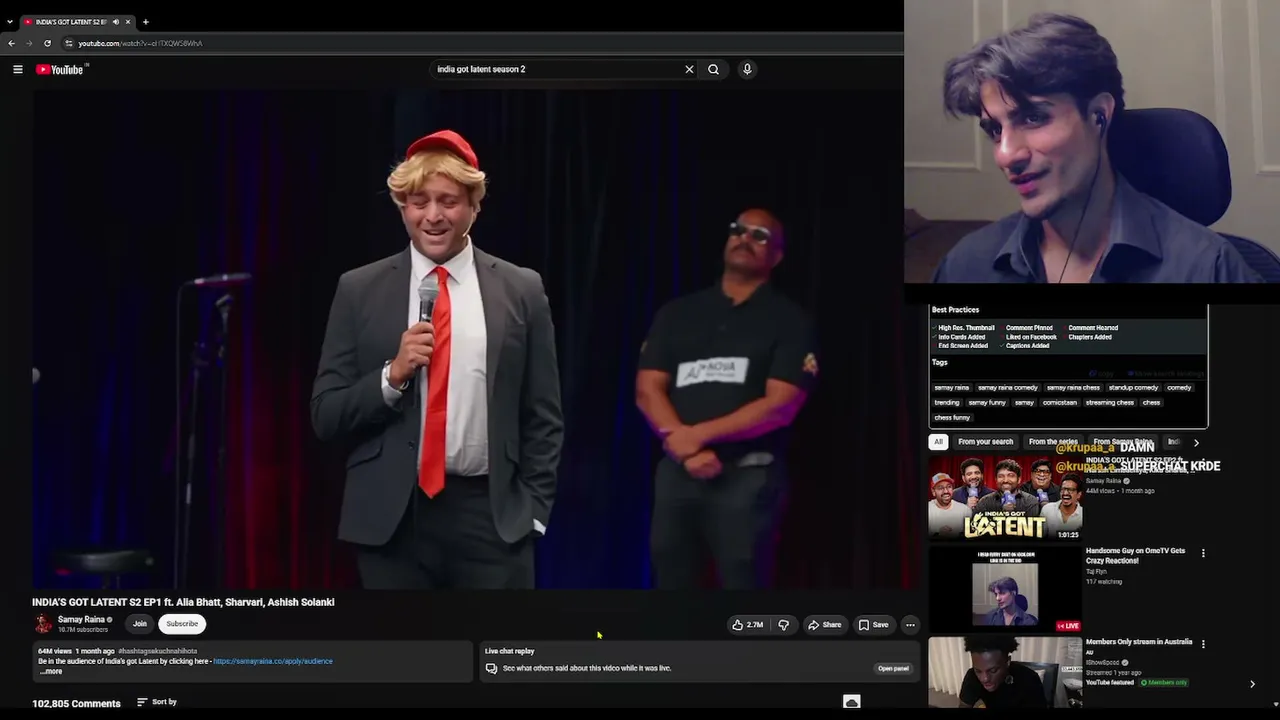Click the live chat replay icon
Screen dimensions: 1280x720
491,668
